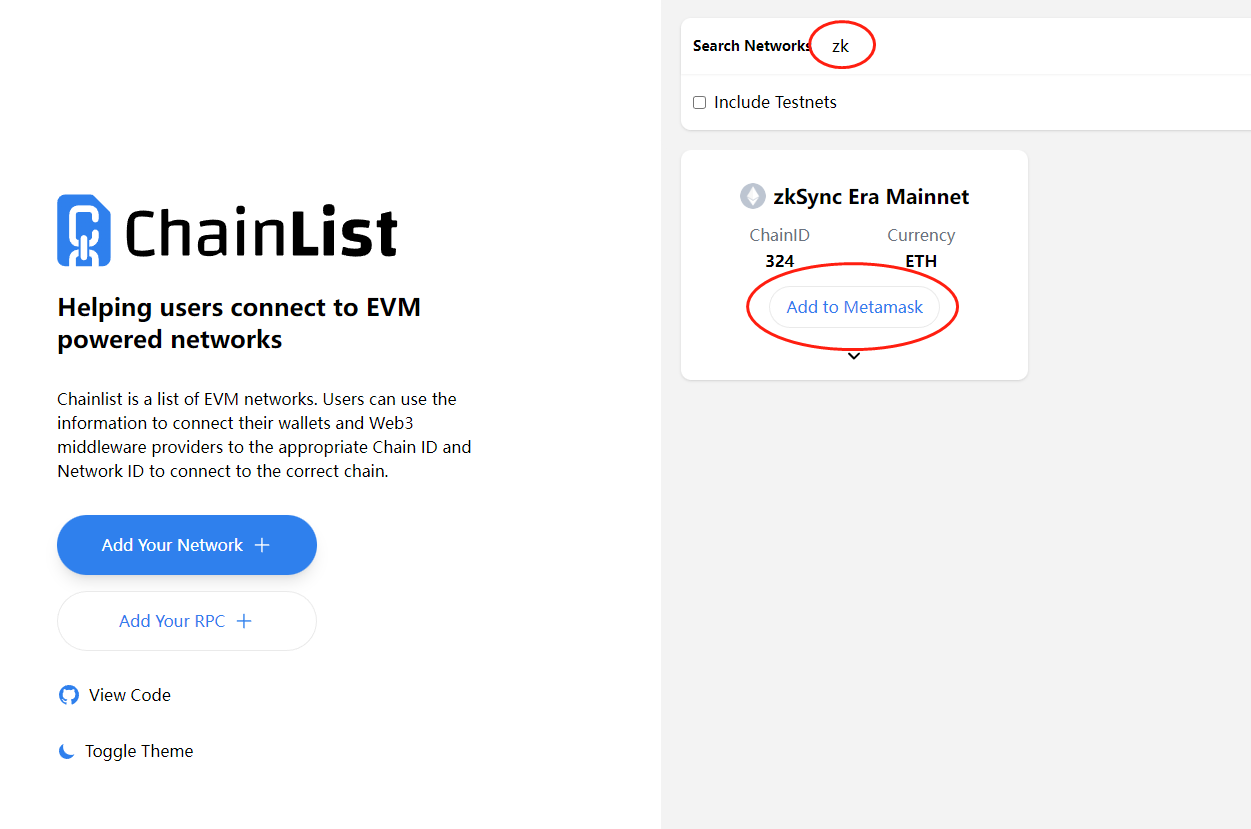Click the Include Testnets label text

775,102
